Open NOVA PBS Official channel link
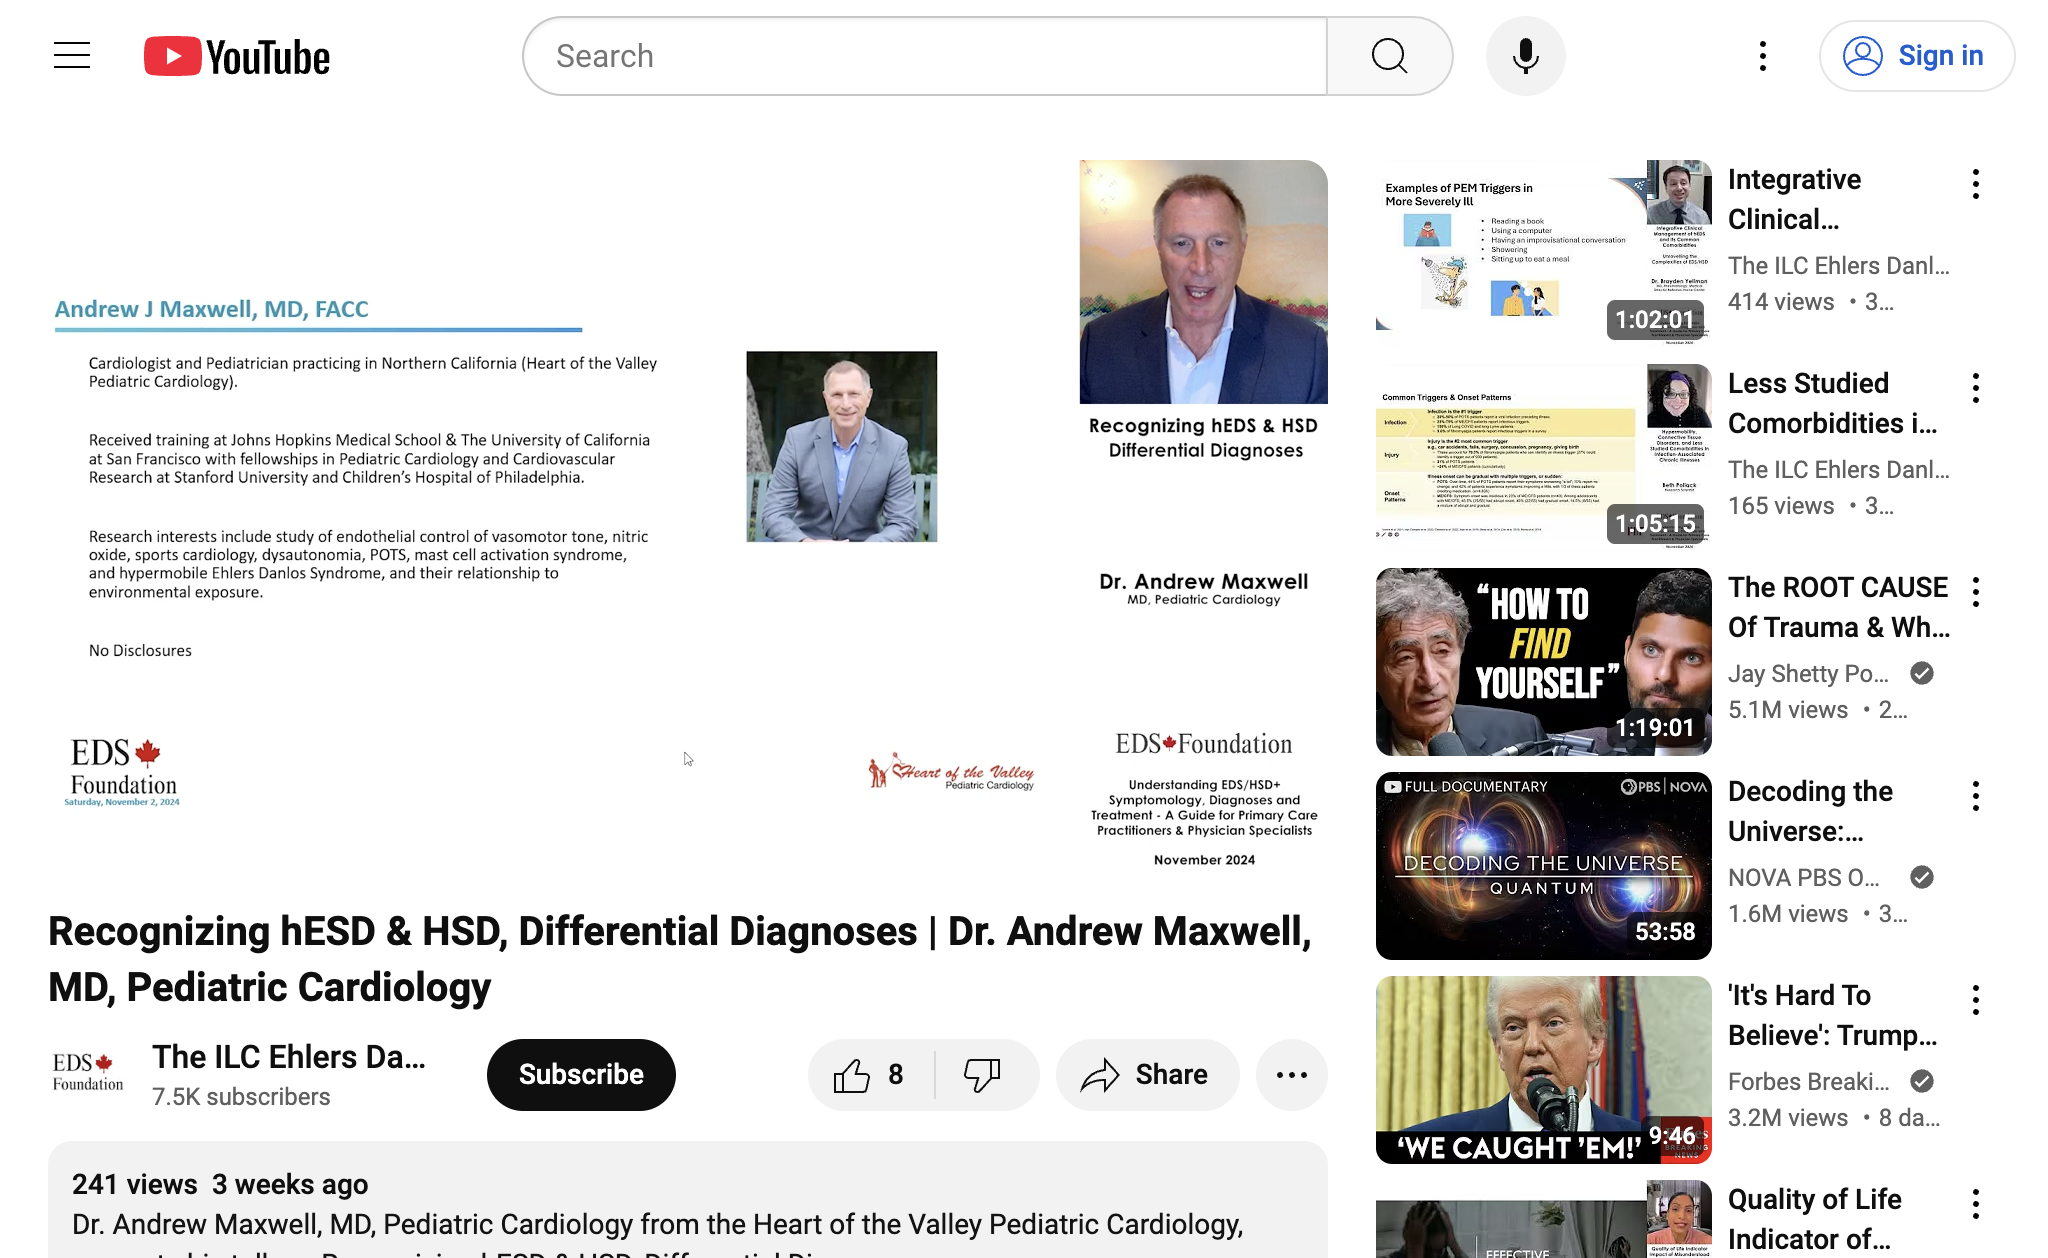 [x=1803, y=878]
